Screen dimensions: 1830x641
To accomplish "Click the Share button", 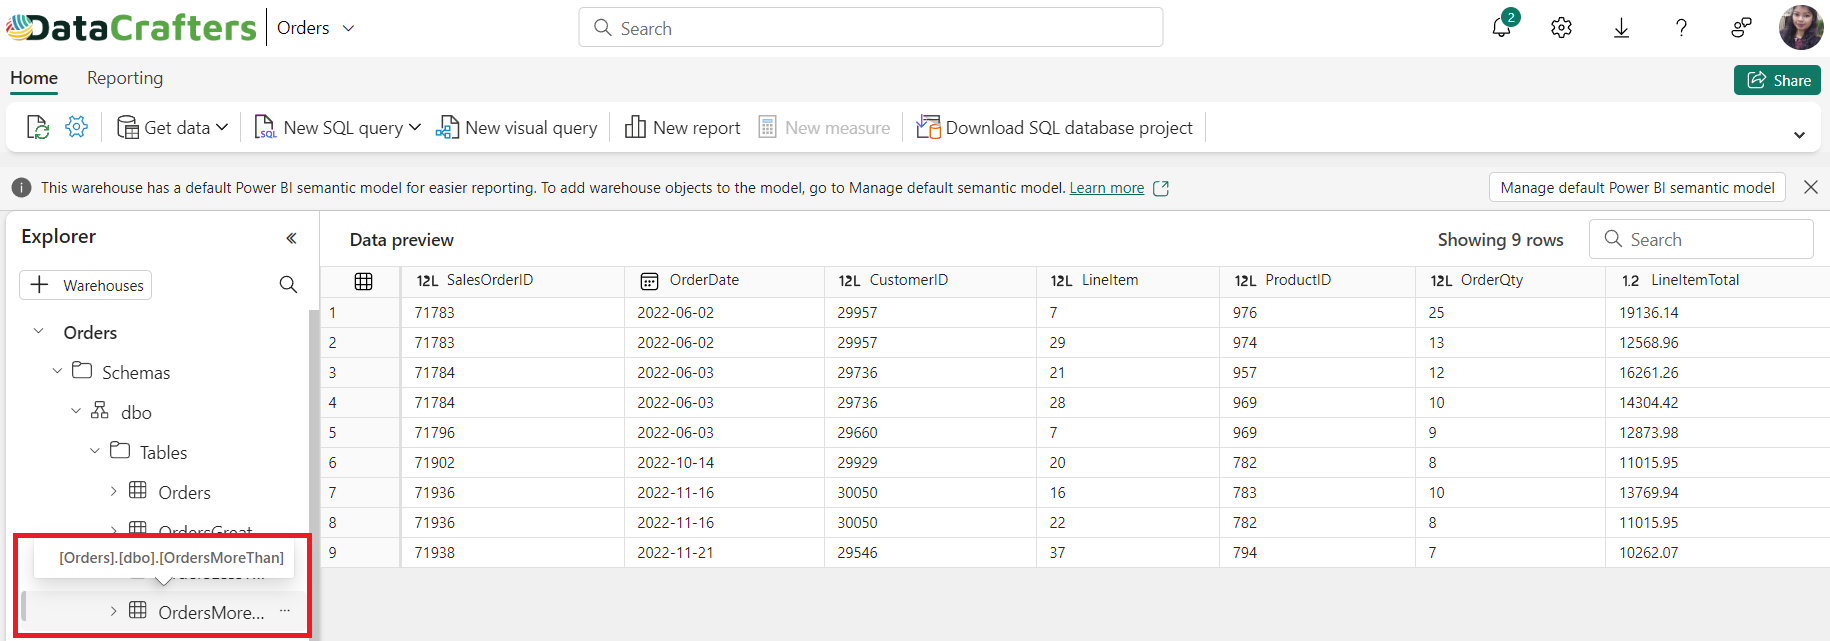I will (1777, 80).
